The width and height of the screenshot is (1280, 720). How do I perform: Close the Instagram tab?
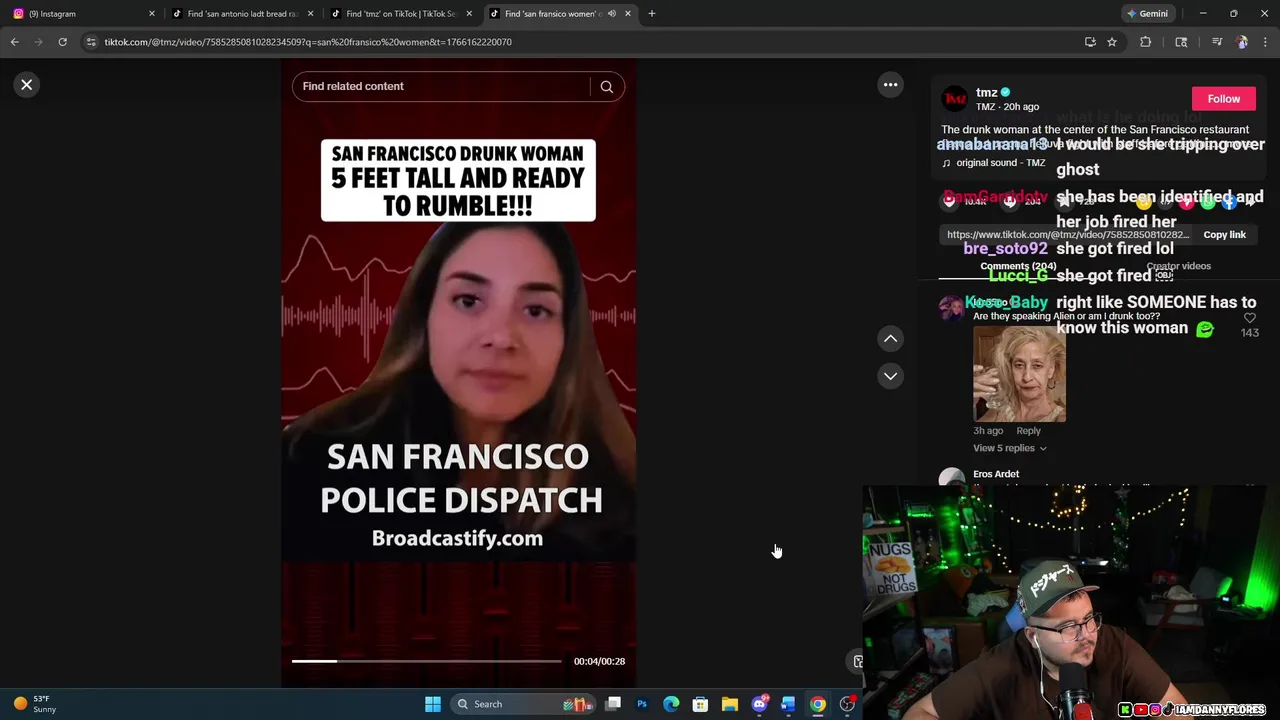[152, 13]
